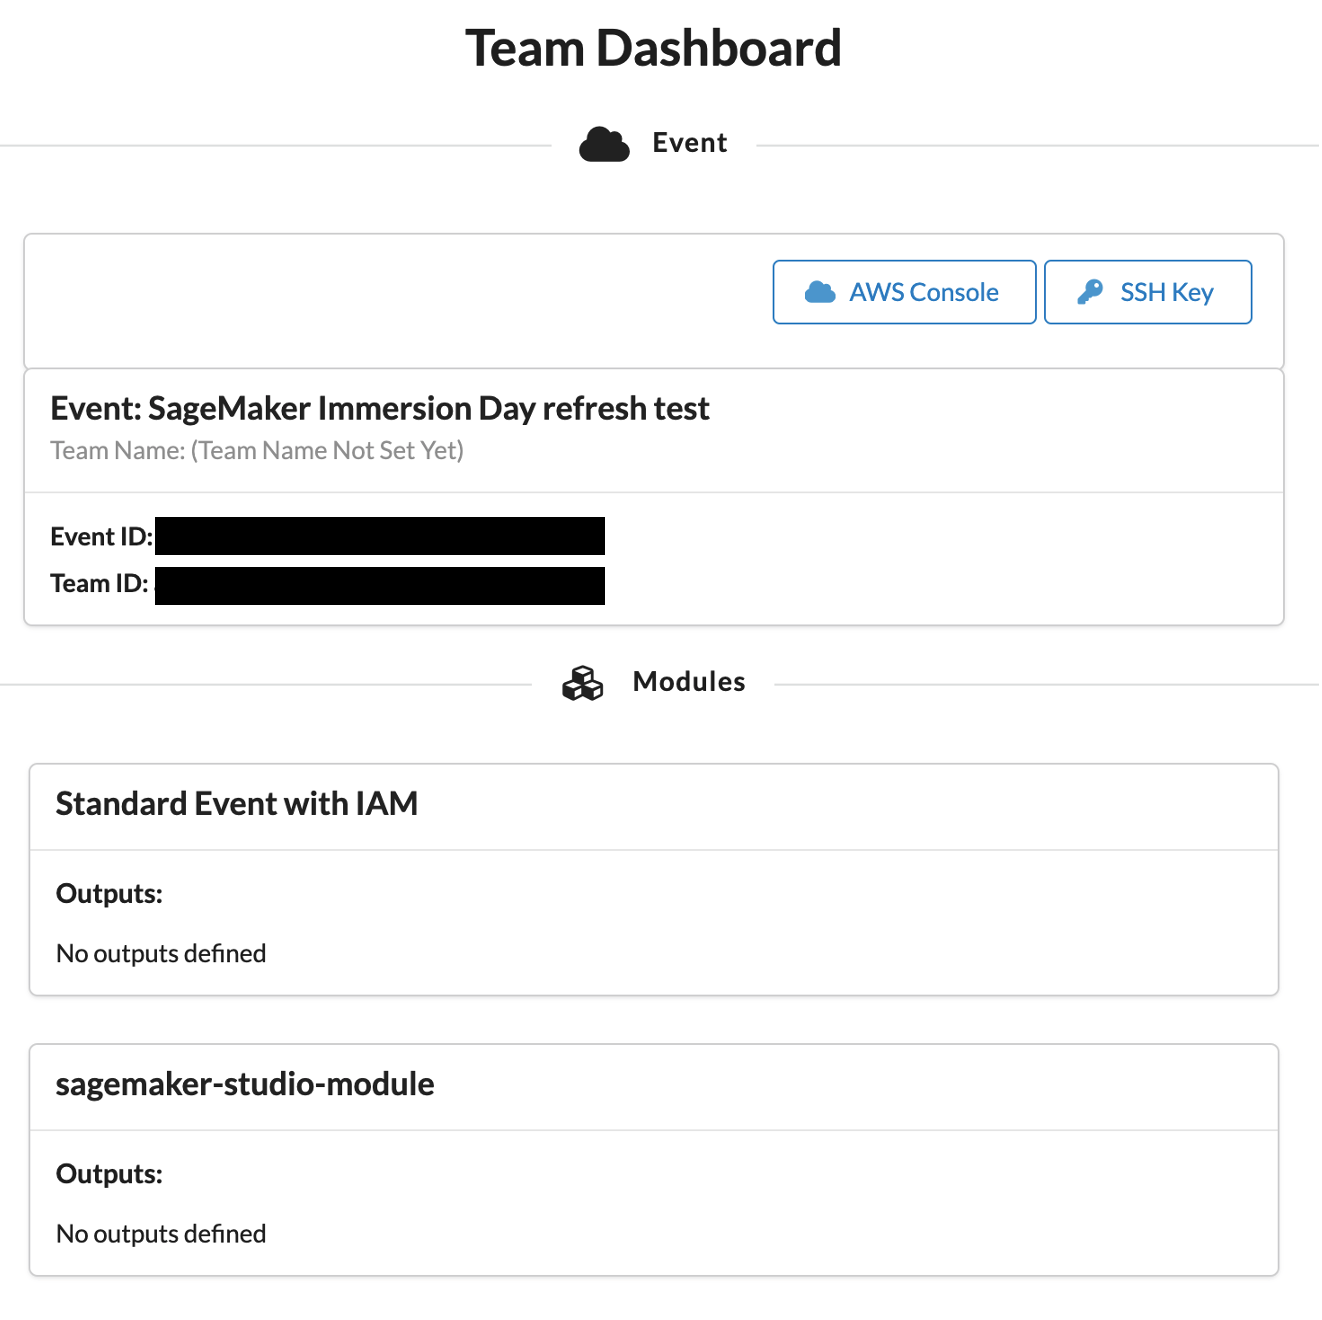Click the Team Name Not Set Yet text
The image size is (1322, 1320).
[x=257, y=451]
